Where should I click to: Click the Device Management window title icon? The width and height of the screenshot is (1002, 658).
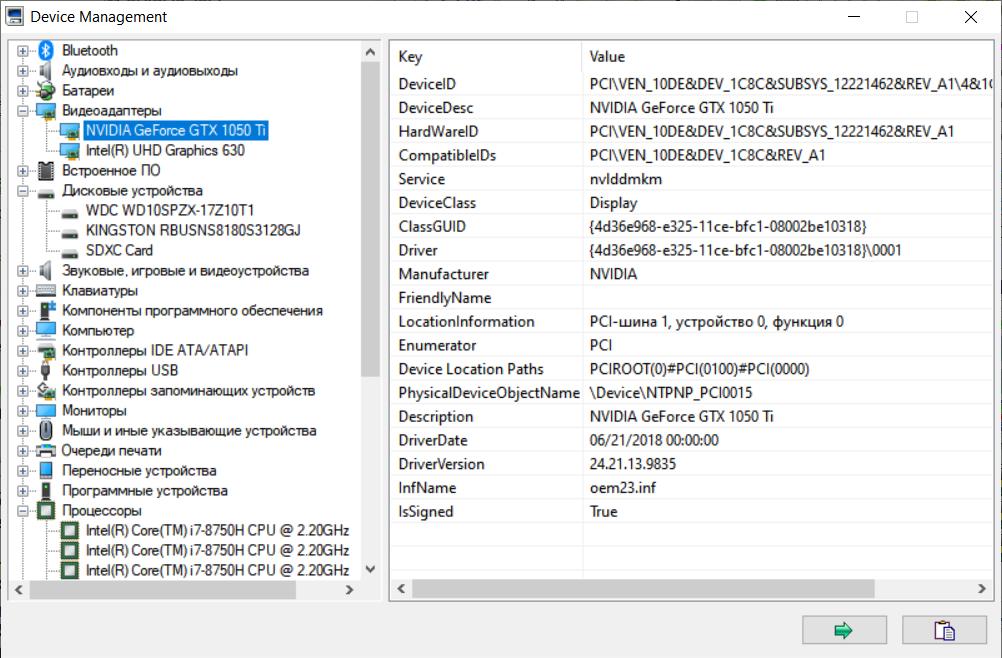(14, 17)
